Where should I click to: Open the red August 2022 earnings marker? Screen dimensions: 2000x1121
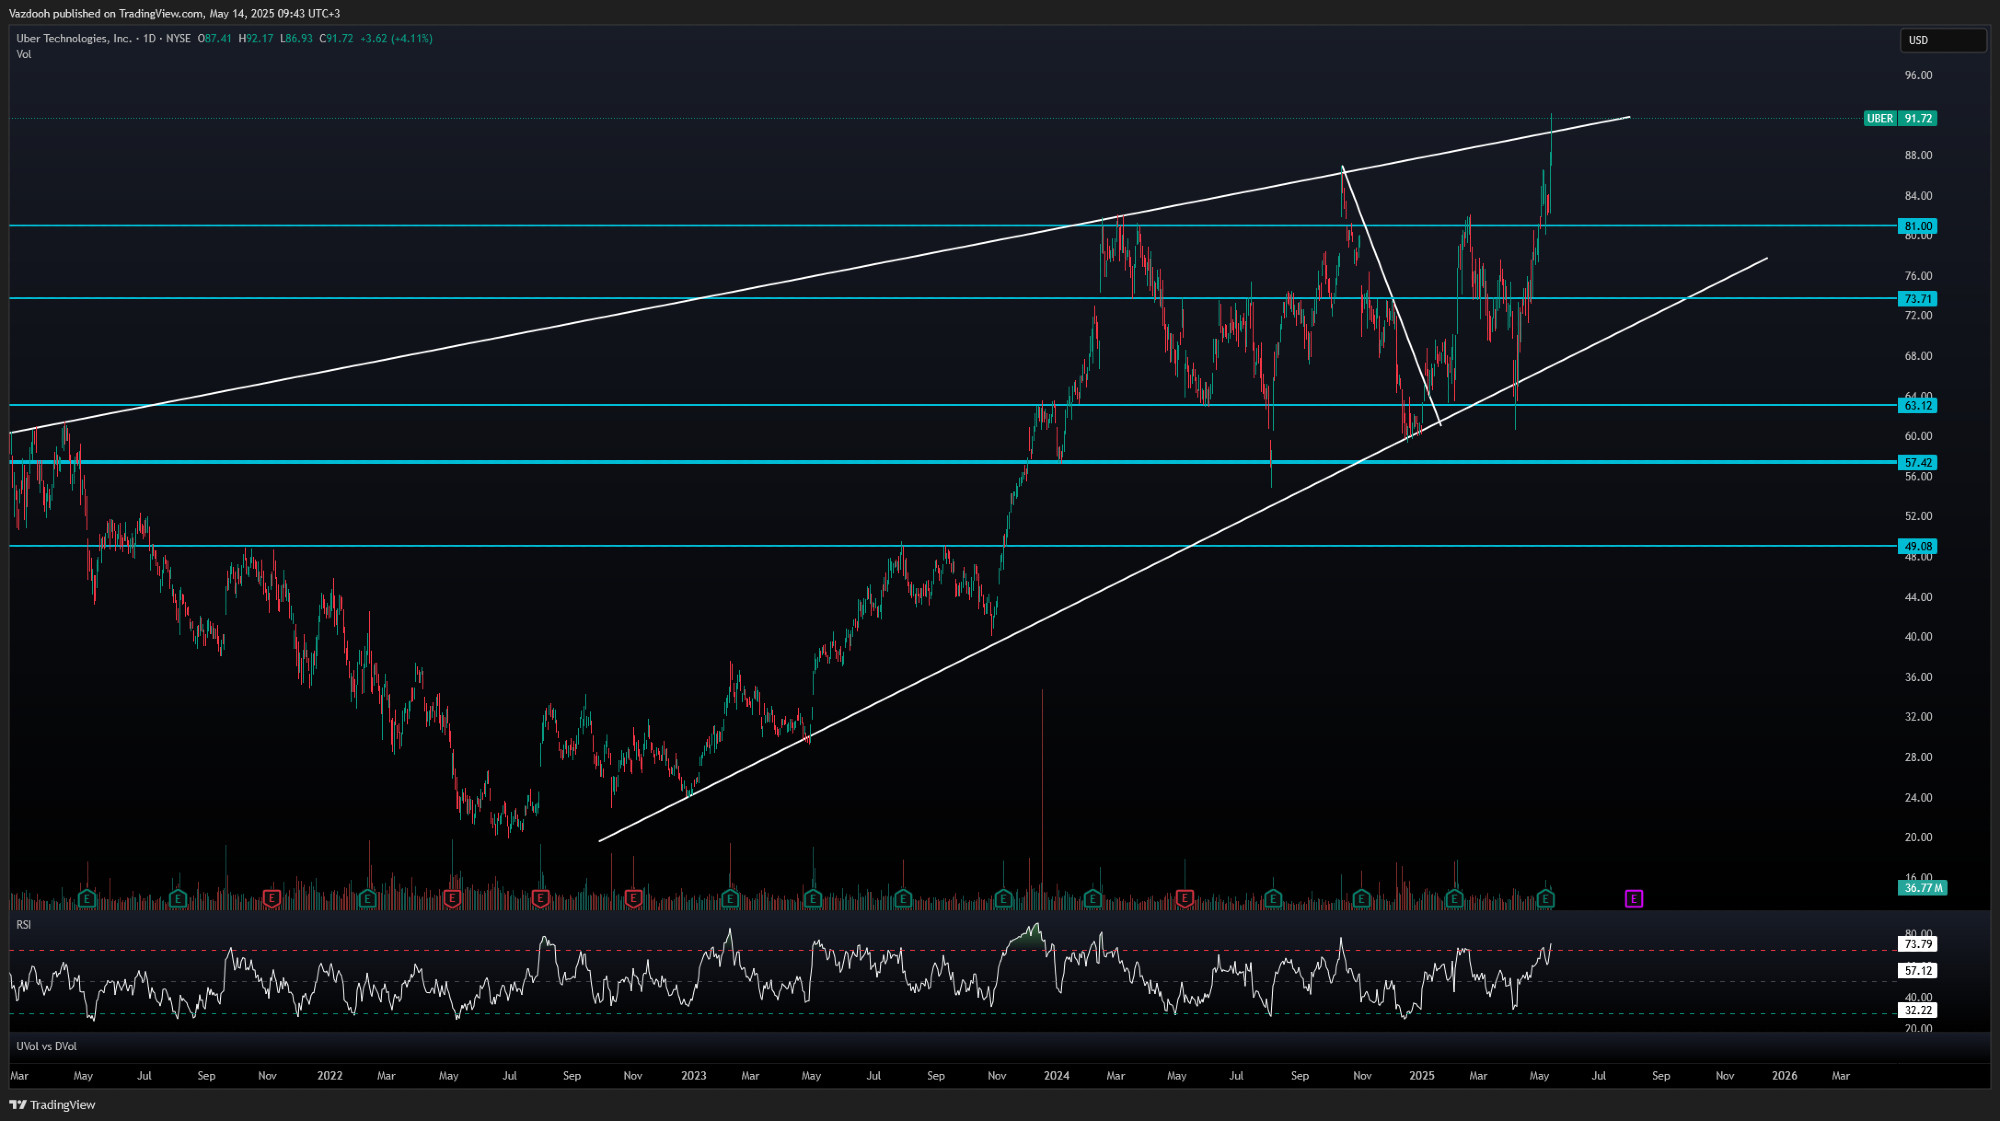pos(541,899)
